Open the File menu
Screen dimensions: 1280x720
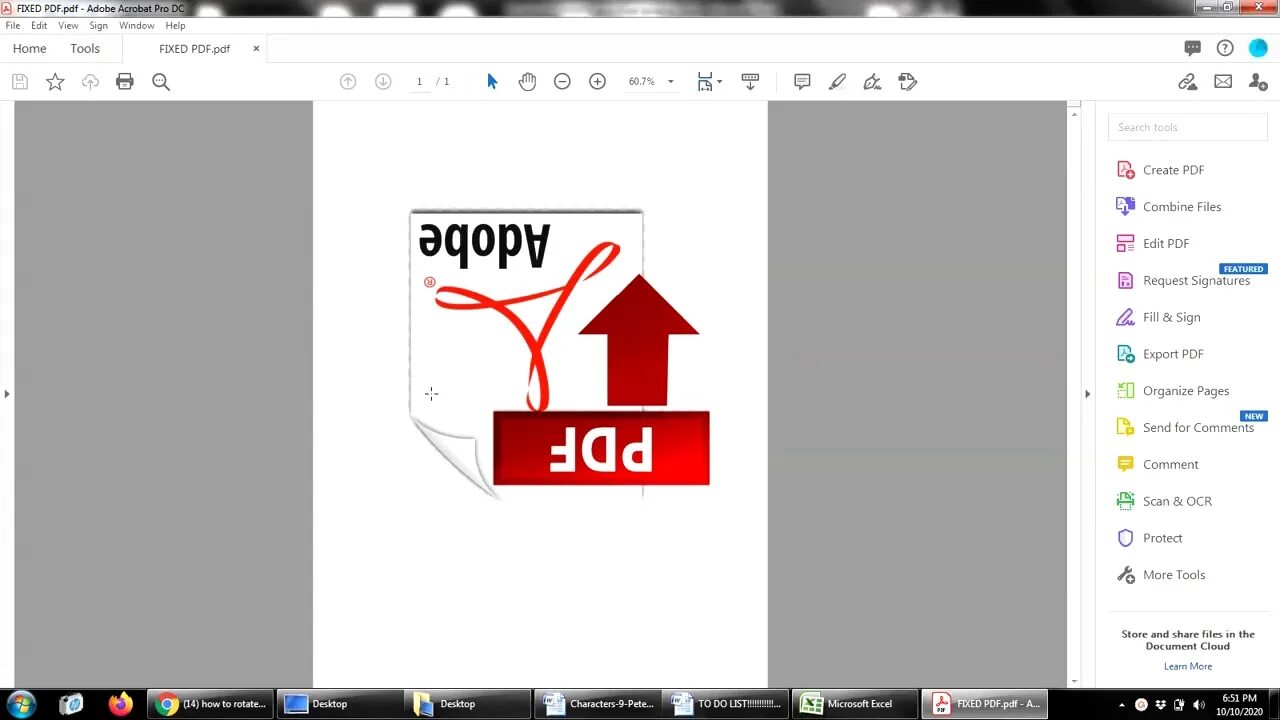13,25
